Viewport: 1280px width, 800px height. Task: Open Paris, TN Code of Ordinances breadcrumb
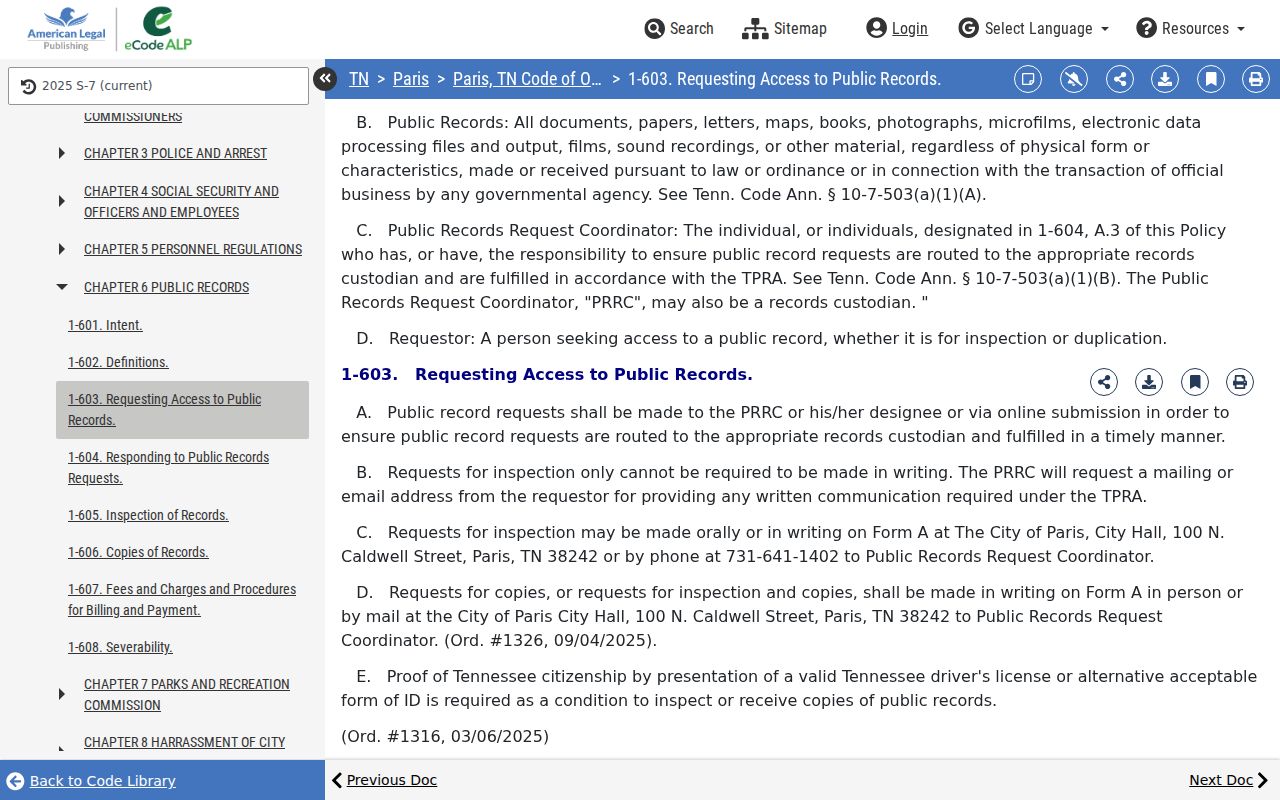(x=528, y=79)
